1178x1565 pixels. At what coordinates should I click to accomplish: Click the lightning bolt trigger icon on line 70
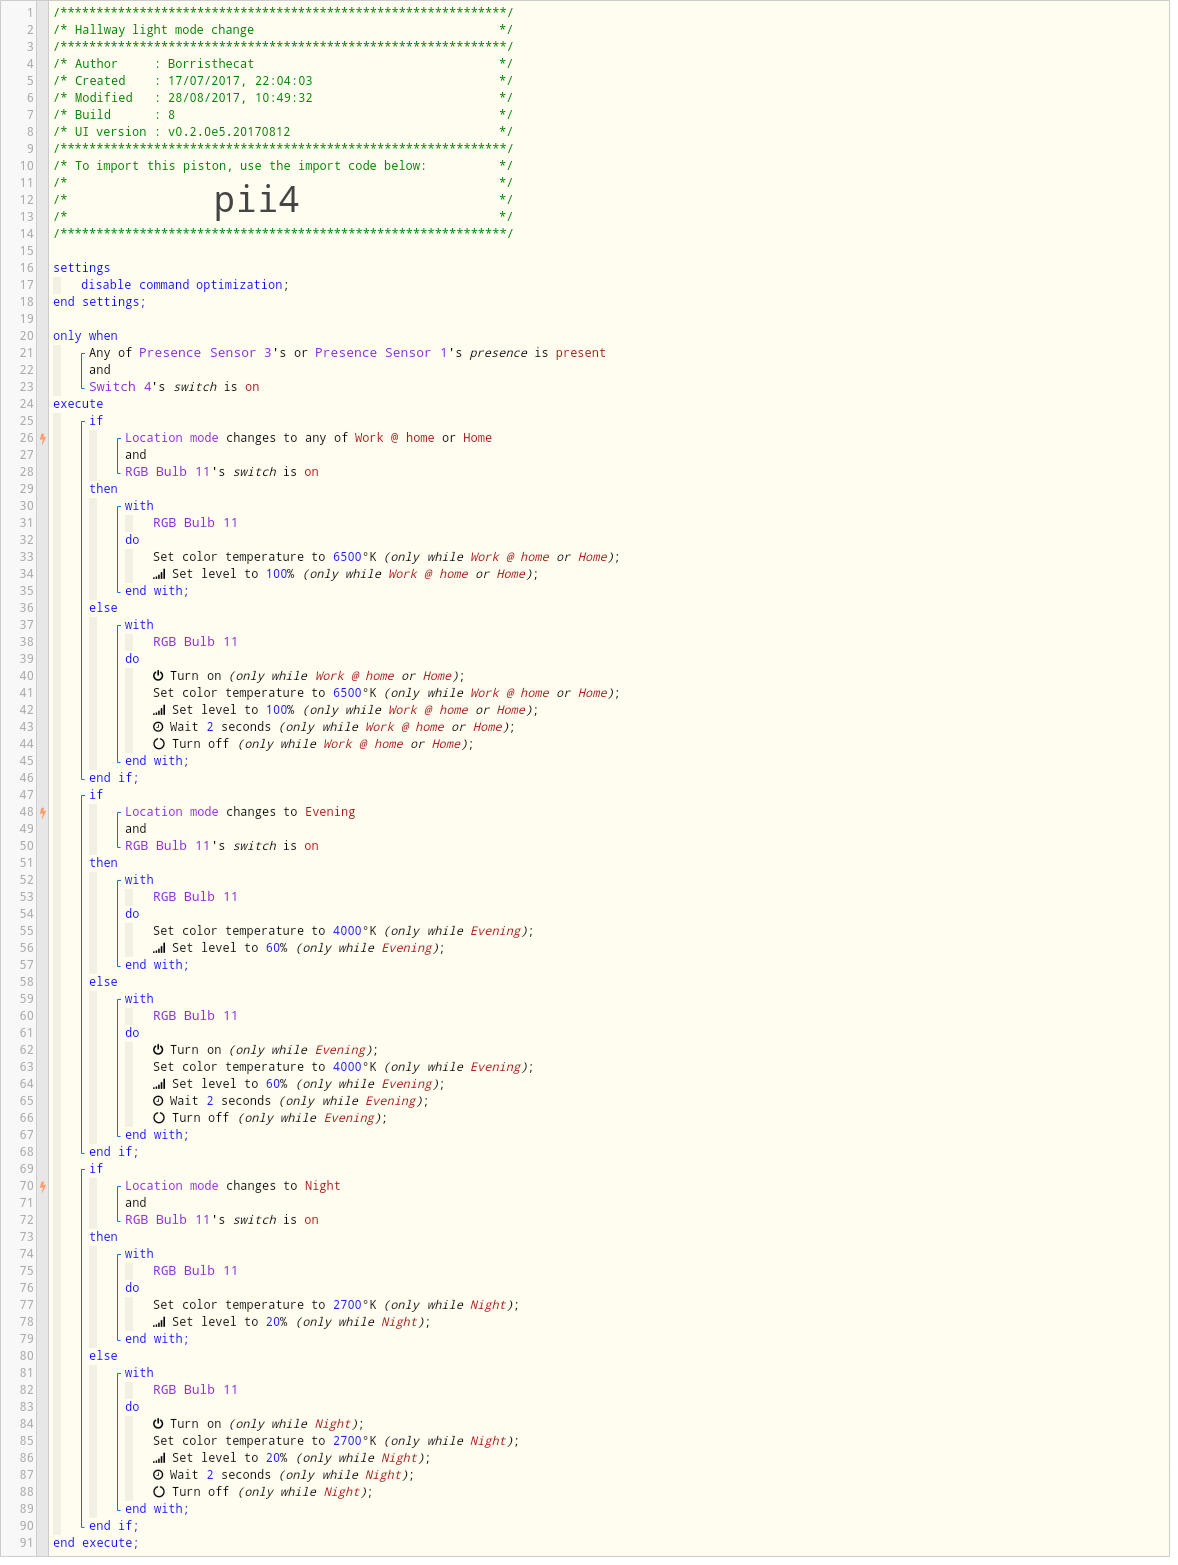click(43, 1186)
